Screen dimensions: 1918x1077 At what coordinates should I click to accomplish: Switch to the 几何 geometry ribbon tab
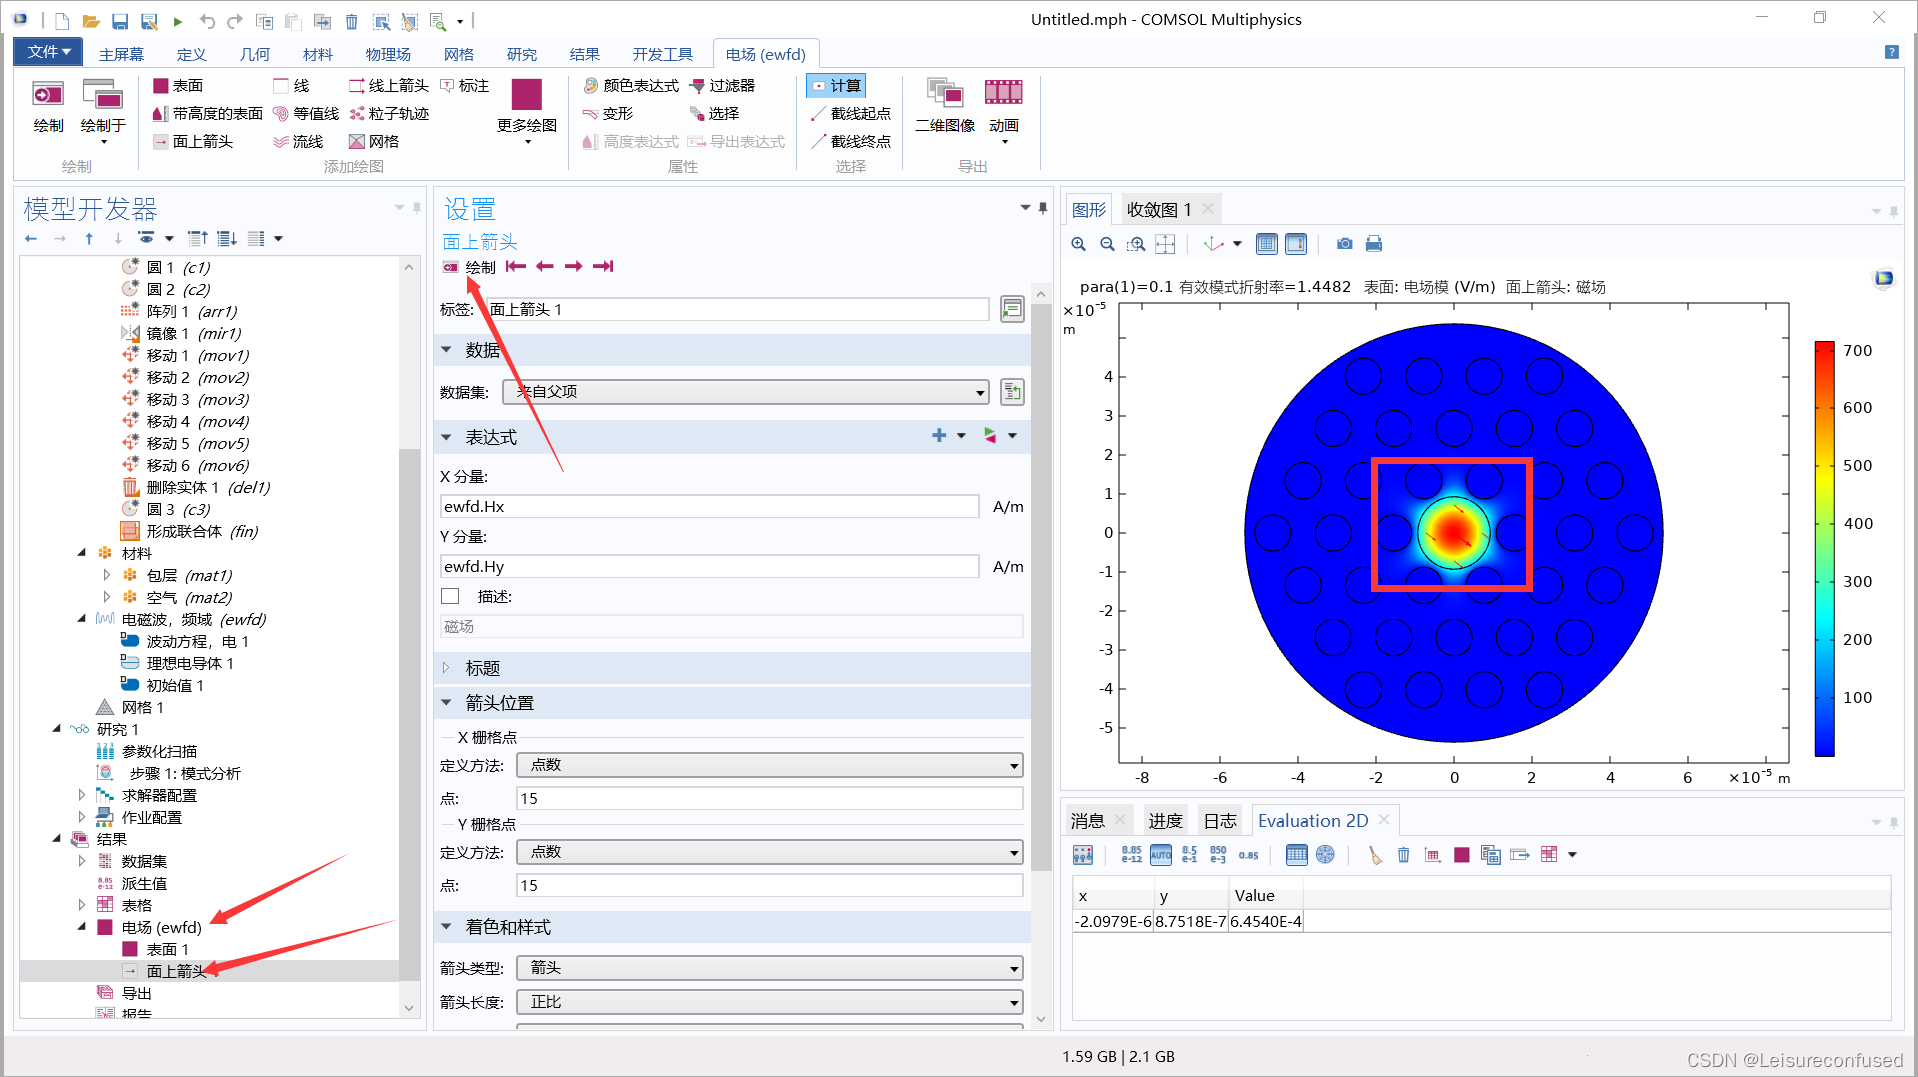255,54
